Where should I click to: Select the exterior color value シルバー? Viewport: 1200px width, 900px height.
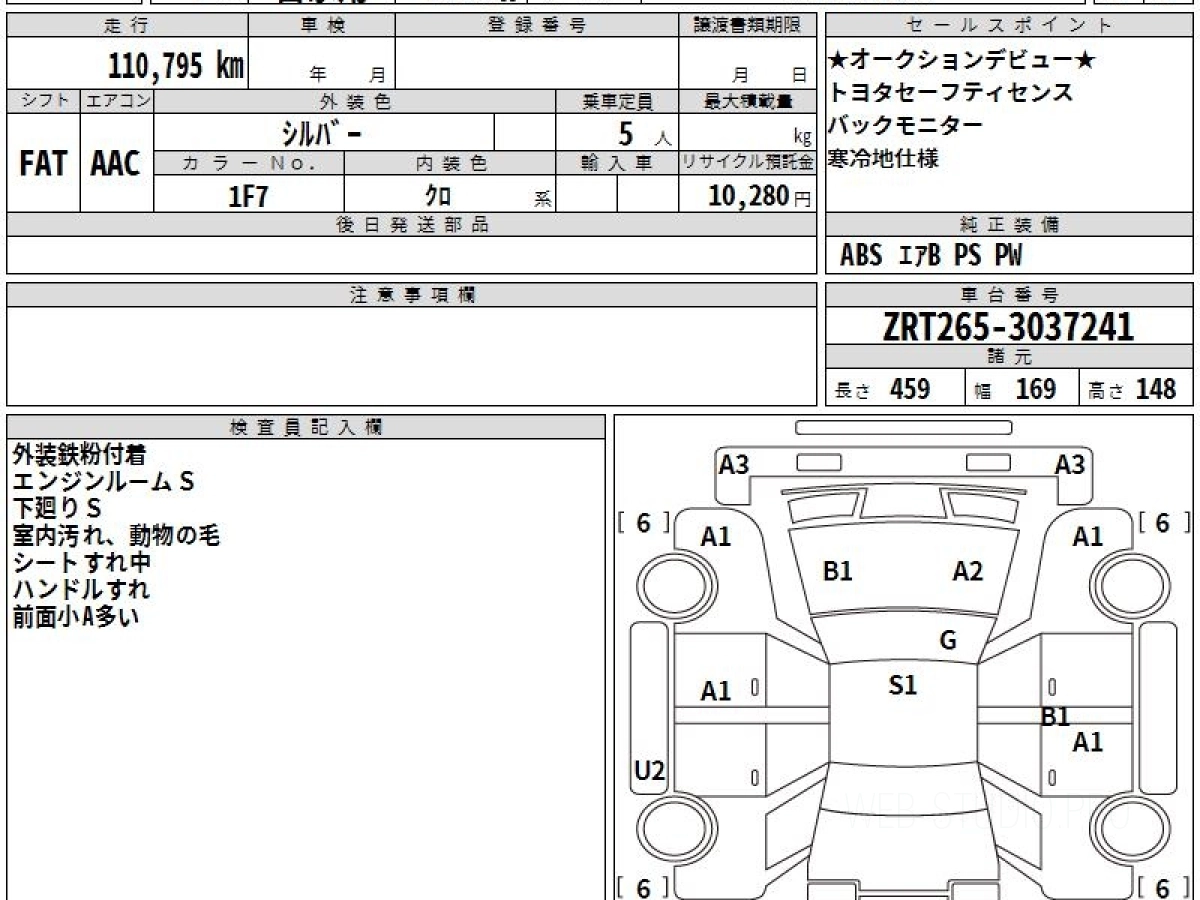pyautogui.click(x=323, y=132)
